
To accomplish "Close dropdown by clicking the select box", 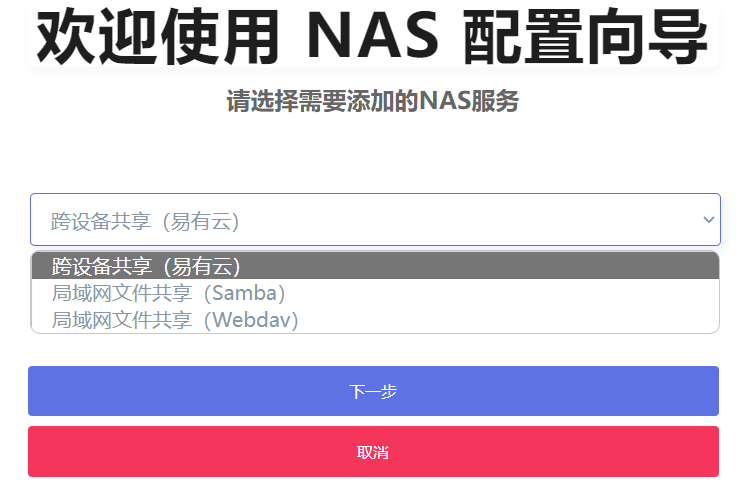I will pyautogui.click(x=375, y=220).
